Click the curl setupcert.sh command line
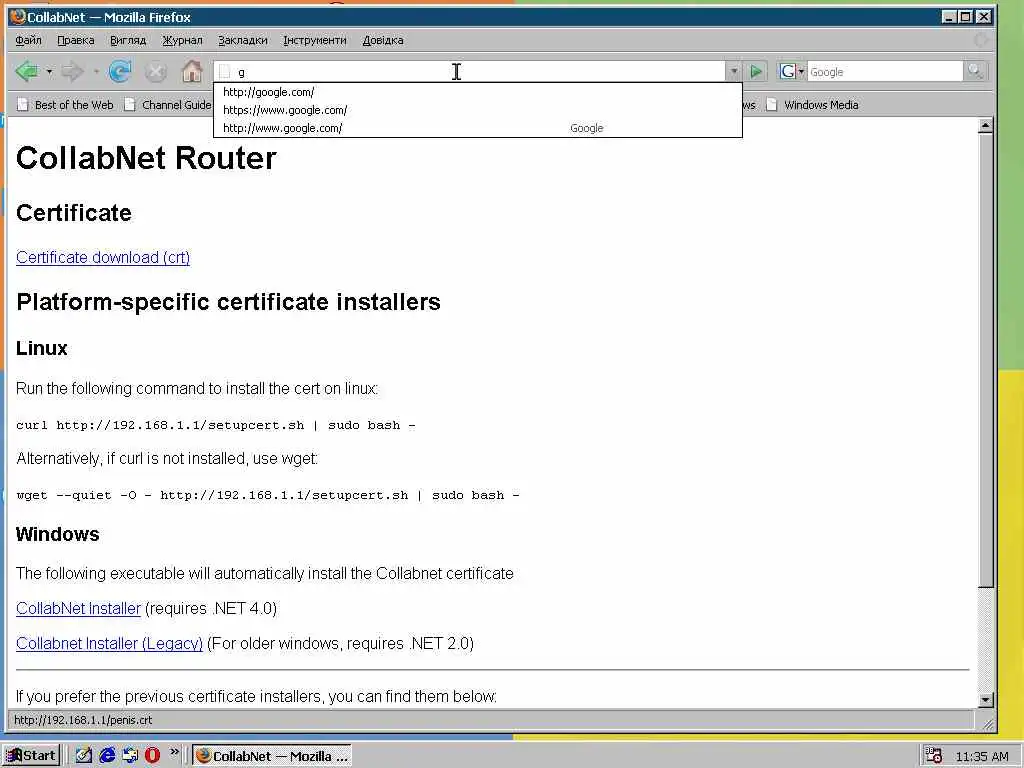This screenshot has height=768, width=1024. point(216,425)
